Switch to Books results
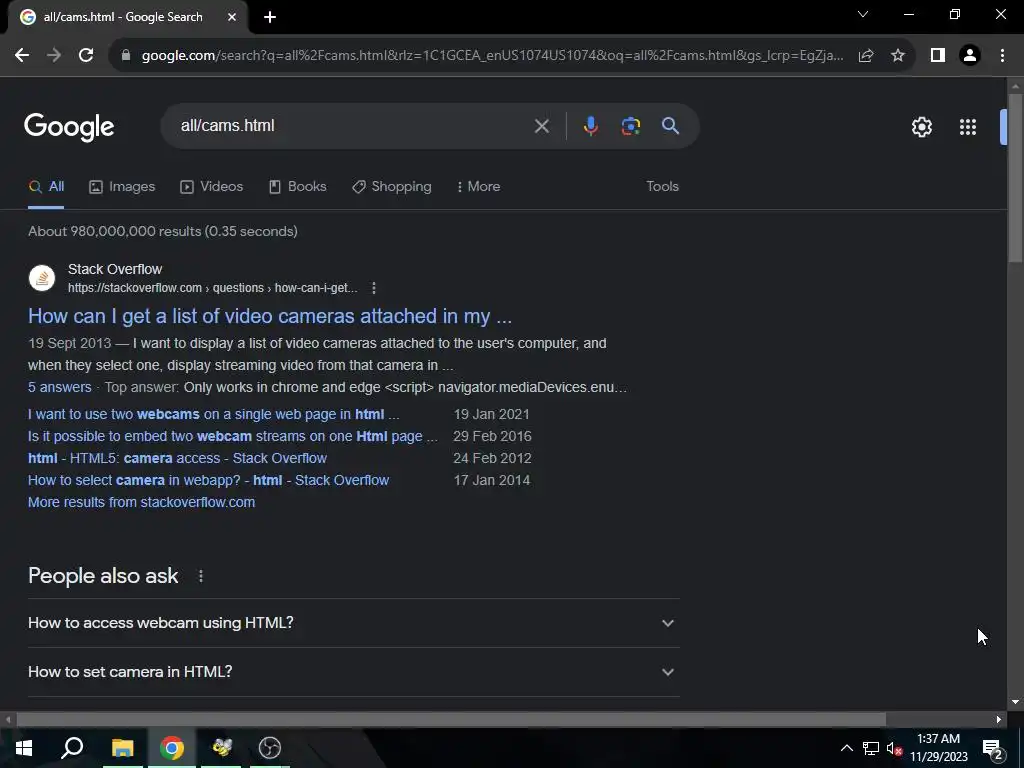The width and height of the screenshot is (1024, 768). pos(298,187)
